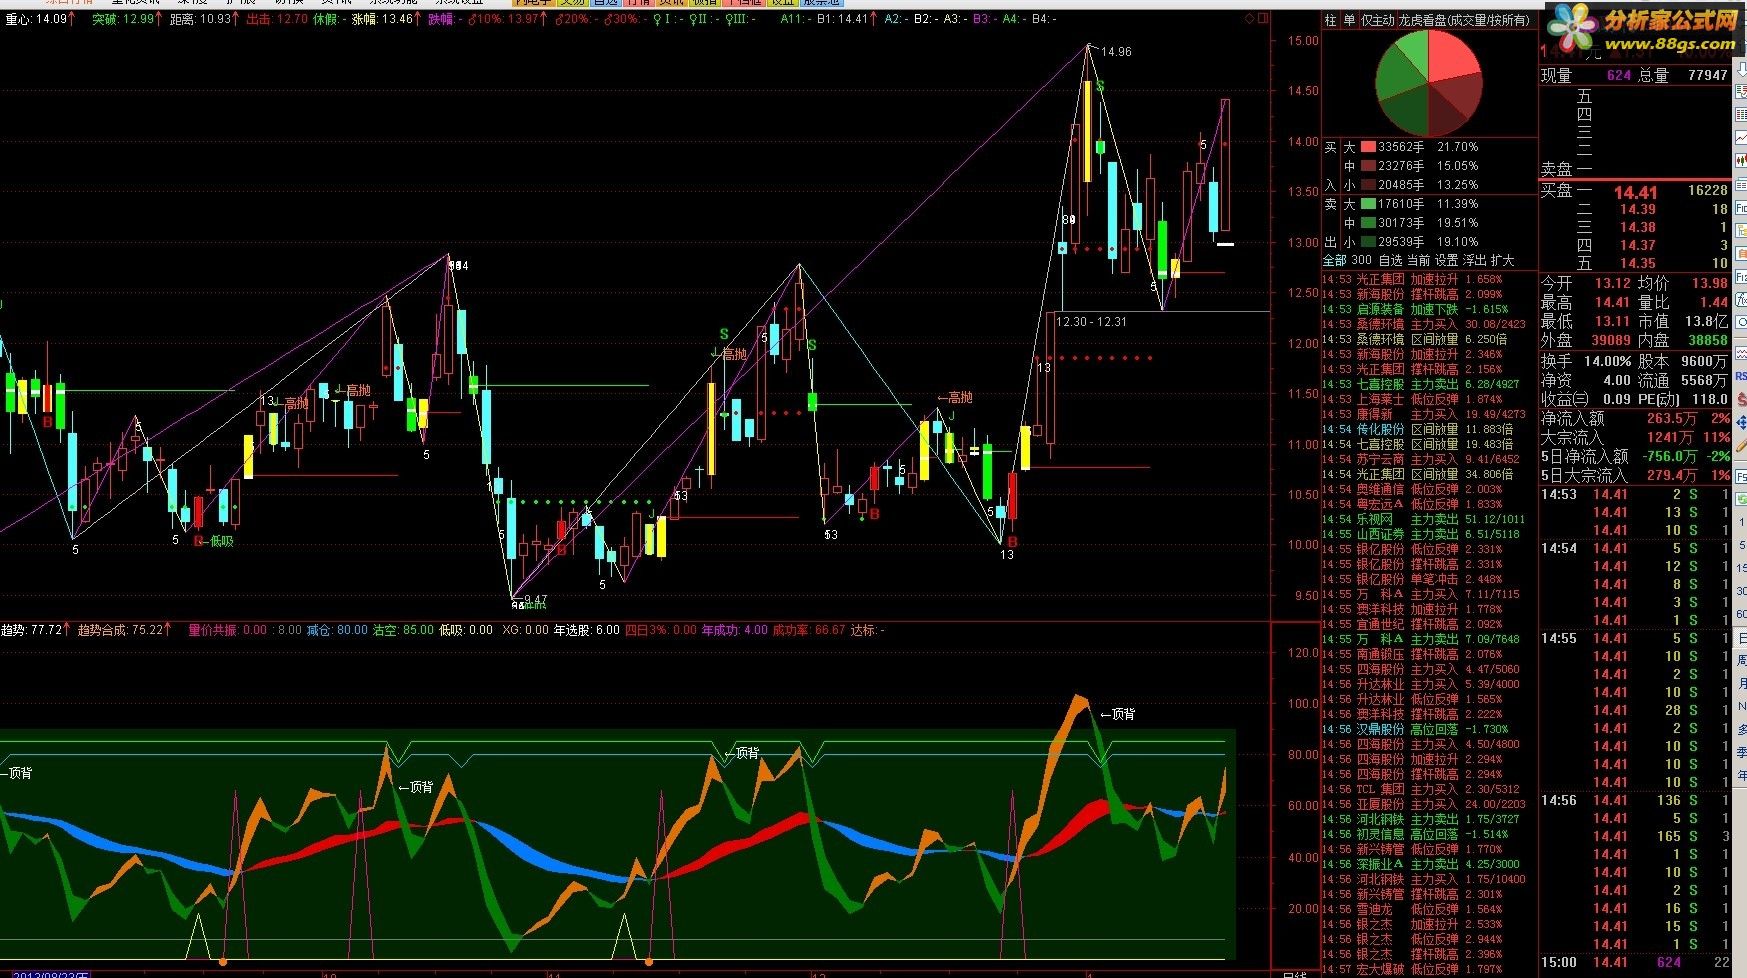Click the 趋势合成: 75.22 sub-chart label

120,630
